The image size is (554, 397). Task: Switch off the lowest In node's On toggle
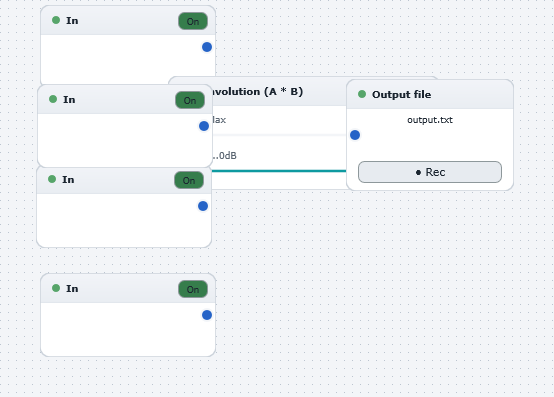click(193, 289)
